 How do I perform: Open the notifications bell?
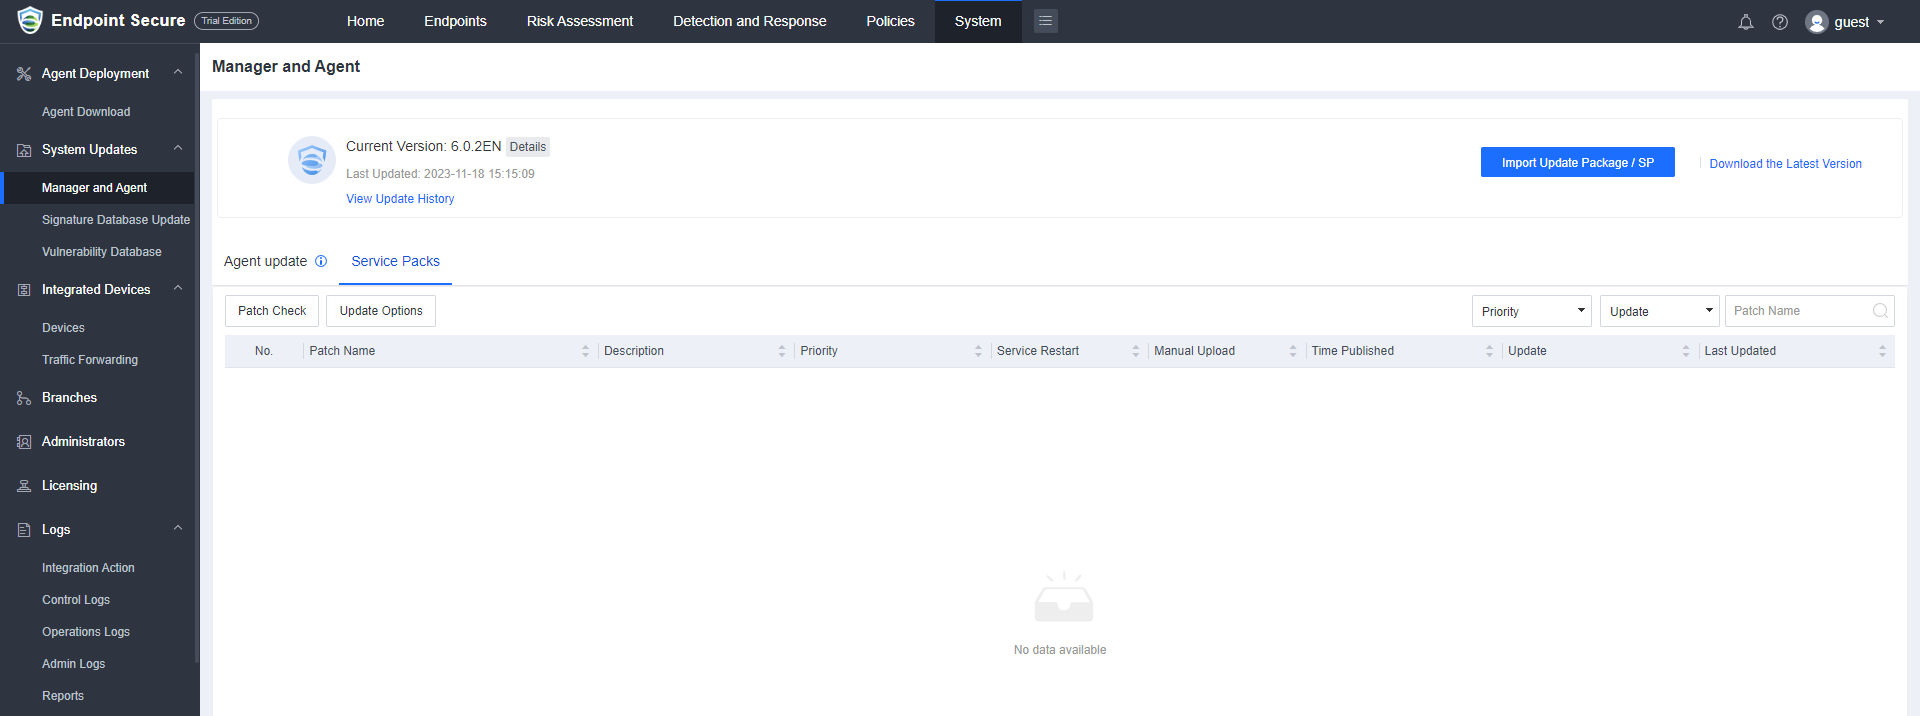click(1746, 22)
